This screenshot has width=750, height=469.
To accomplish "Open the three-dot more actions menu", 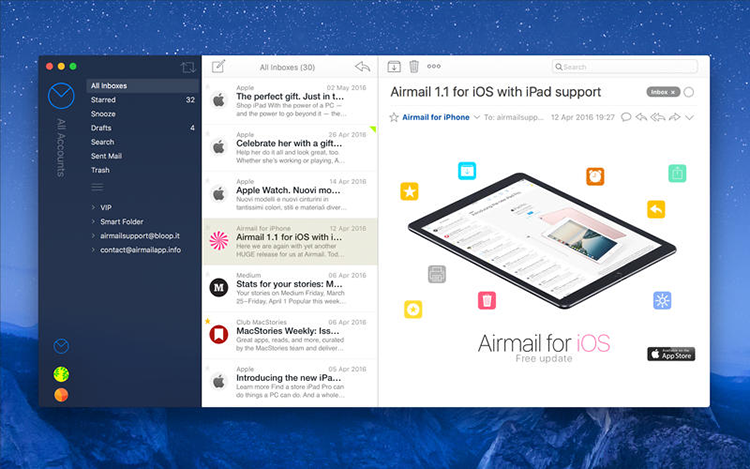I will point(433,67).
